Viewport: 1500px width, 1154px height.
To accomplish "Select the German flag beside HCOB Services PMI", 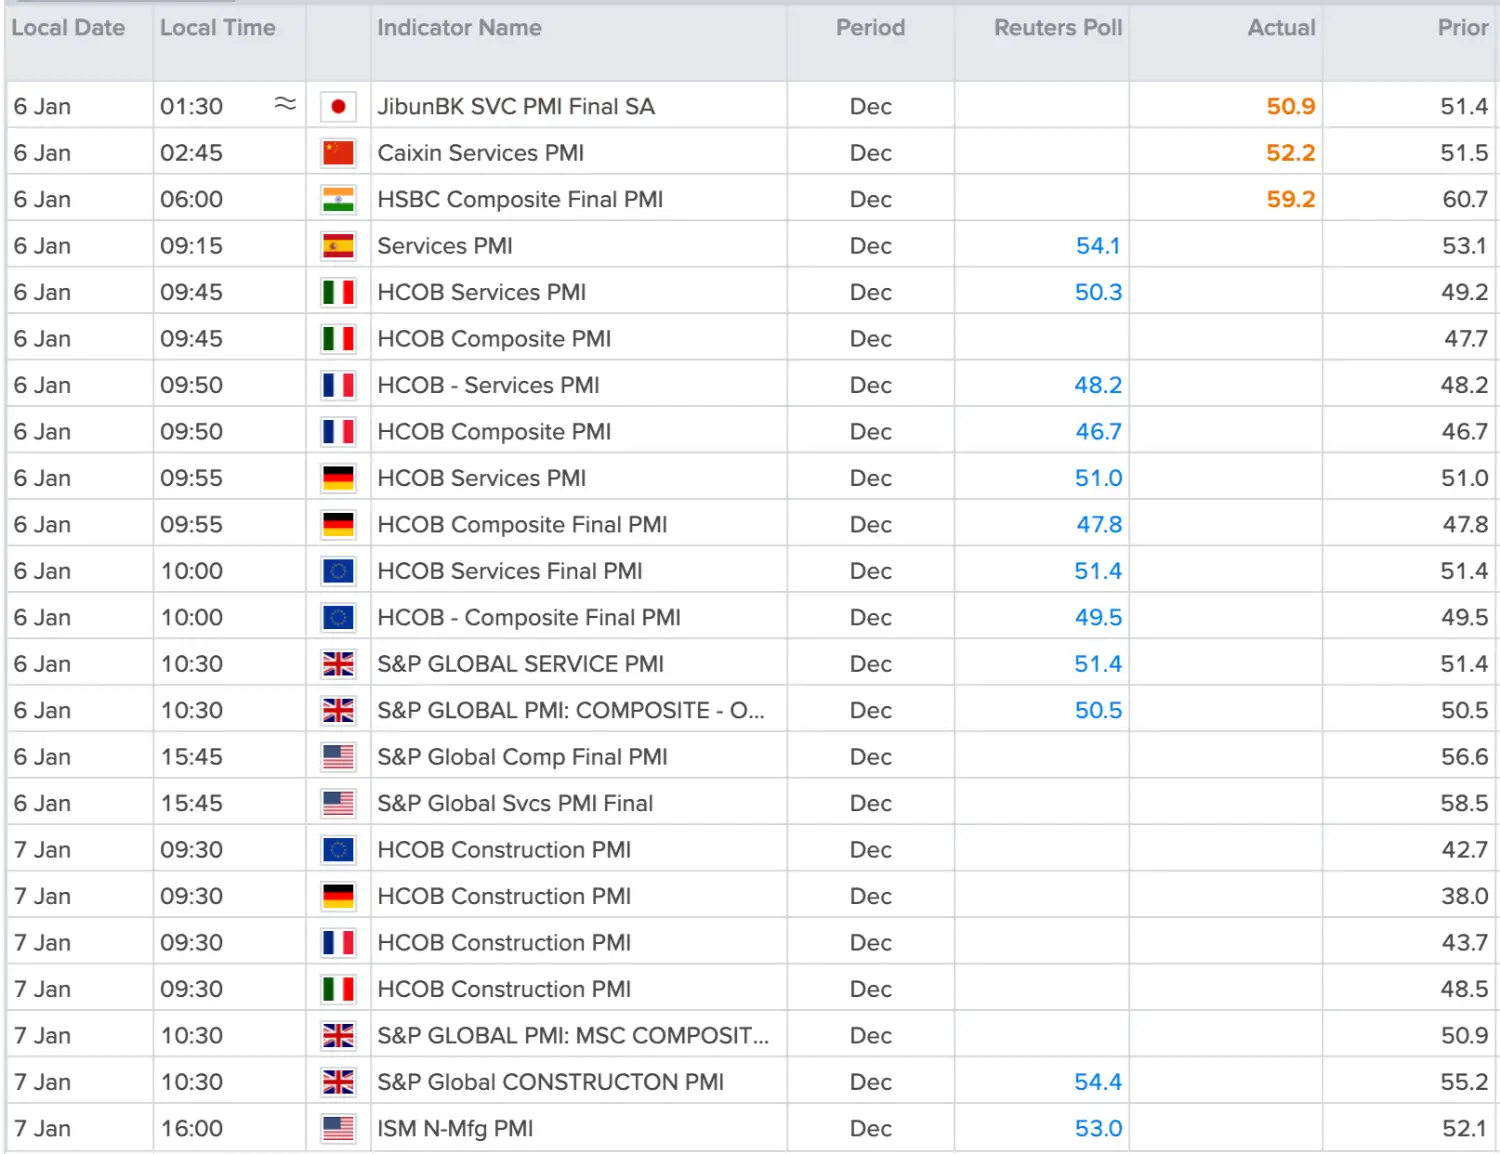I will click(x=338, y=478).
